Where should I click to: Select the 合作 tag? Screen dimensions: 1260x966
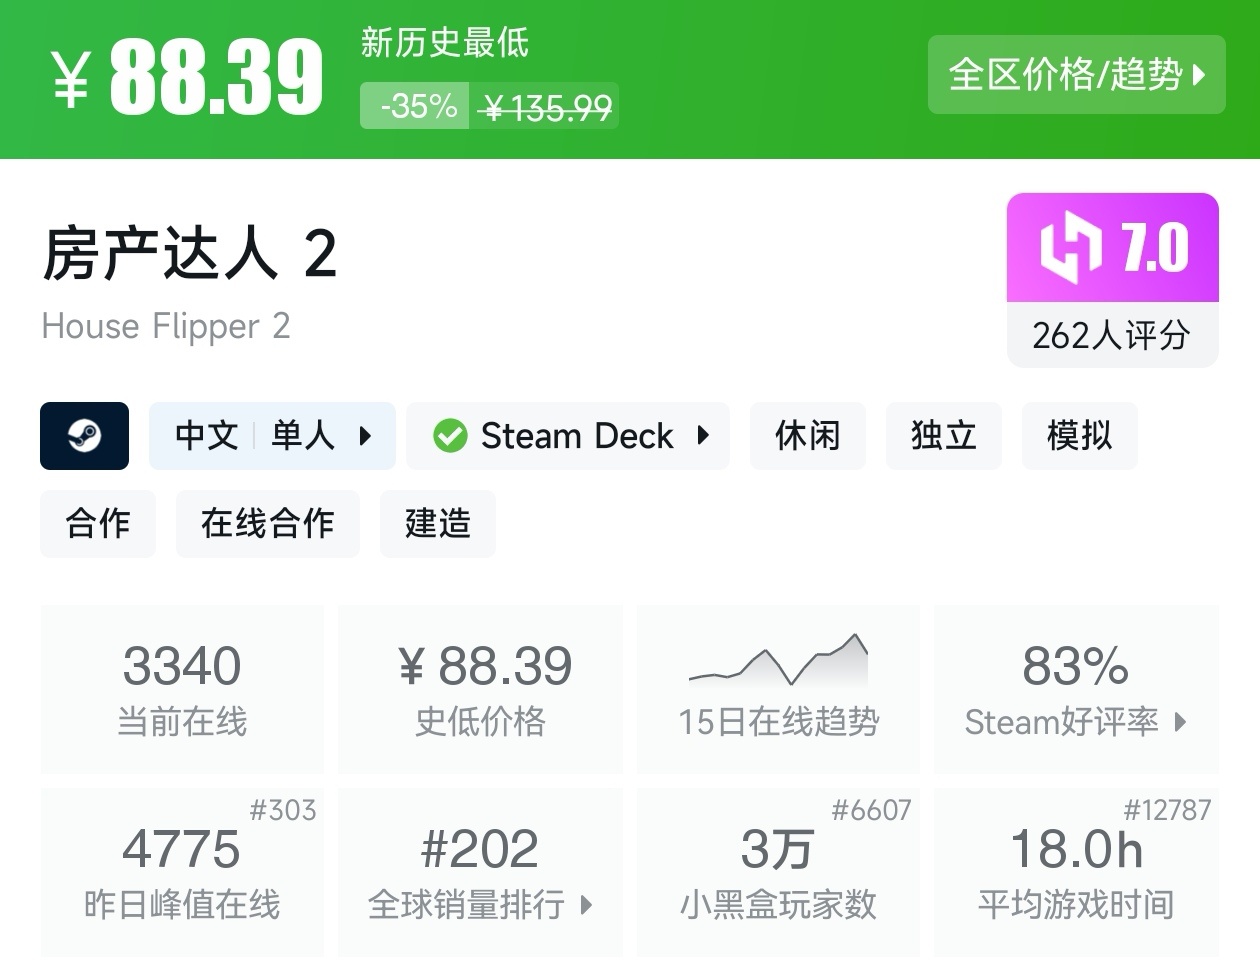click(x=98, y=524)
